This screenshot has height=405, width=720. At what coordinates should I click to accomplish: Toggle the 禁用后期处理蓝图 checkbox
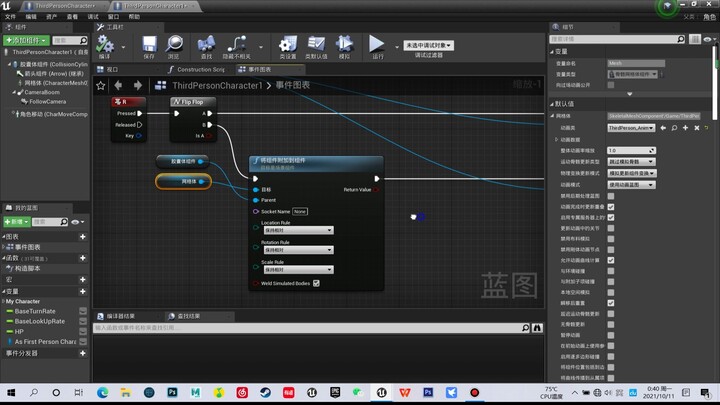point(611,196)
